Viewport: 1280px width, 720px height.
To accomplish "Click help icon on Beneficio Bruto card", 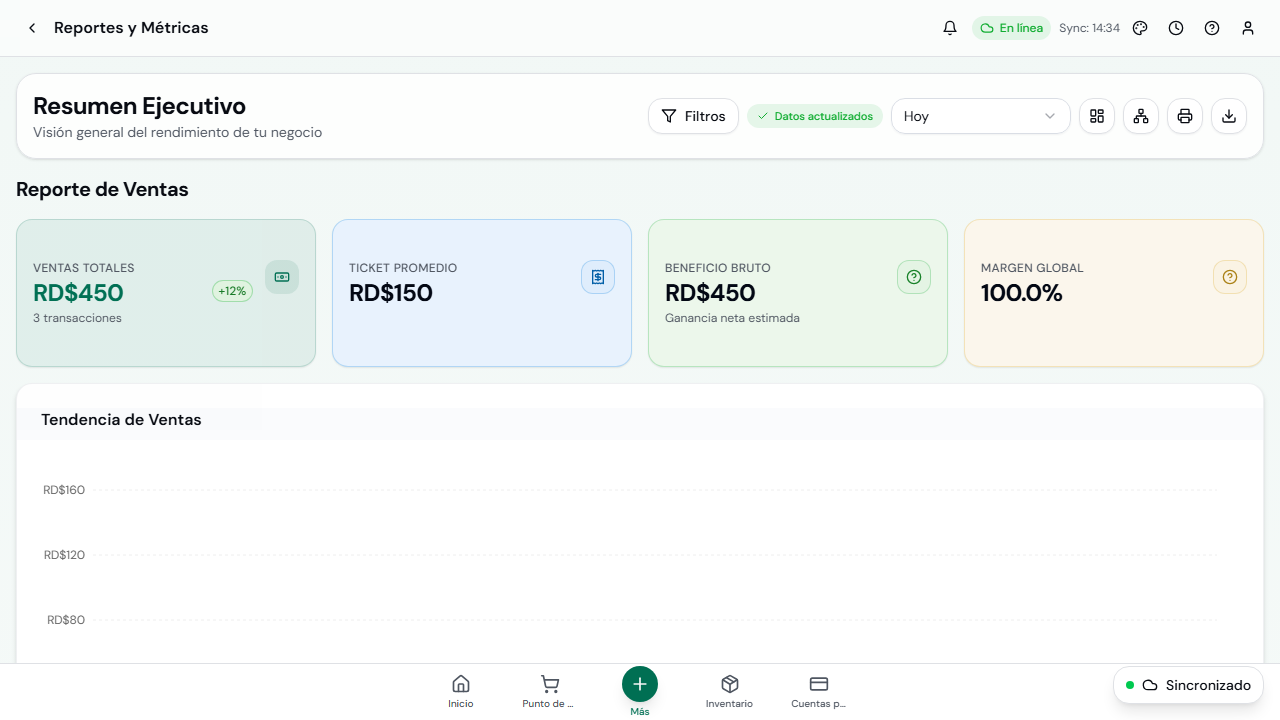I will [914, 277].
